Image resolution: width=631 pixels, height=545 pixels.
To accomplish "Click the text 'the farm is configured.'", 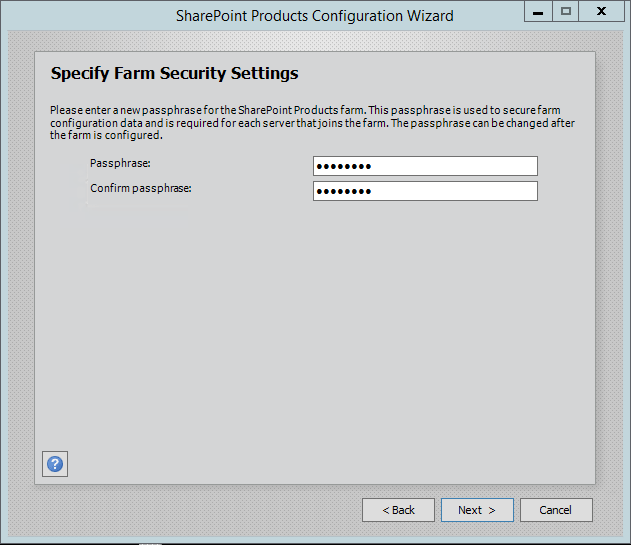I will (x=105, y=135).
